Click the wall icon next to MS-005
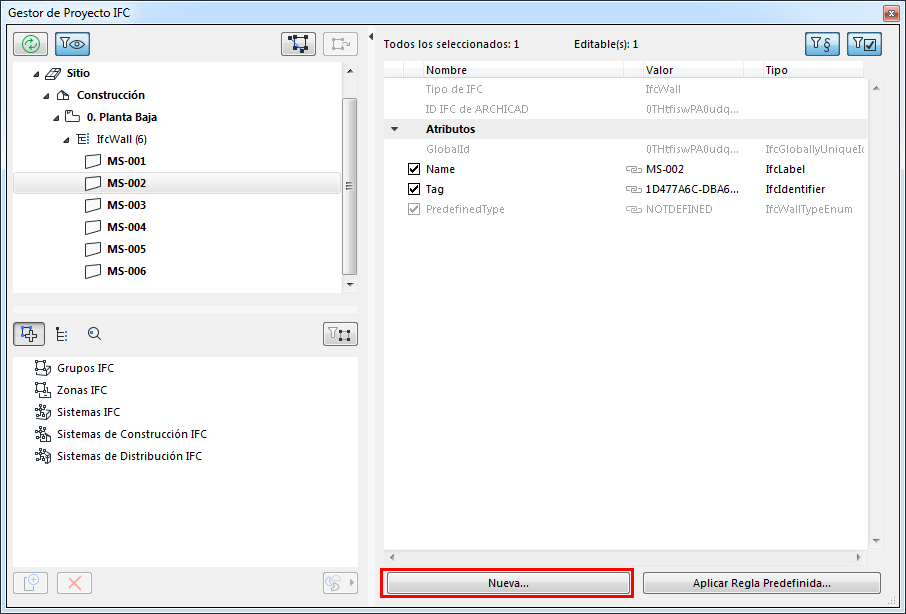Screen dimensions: 906x614 click(92, 249)
